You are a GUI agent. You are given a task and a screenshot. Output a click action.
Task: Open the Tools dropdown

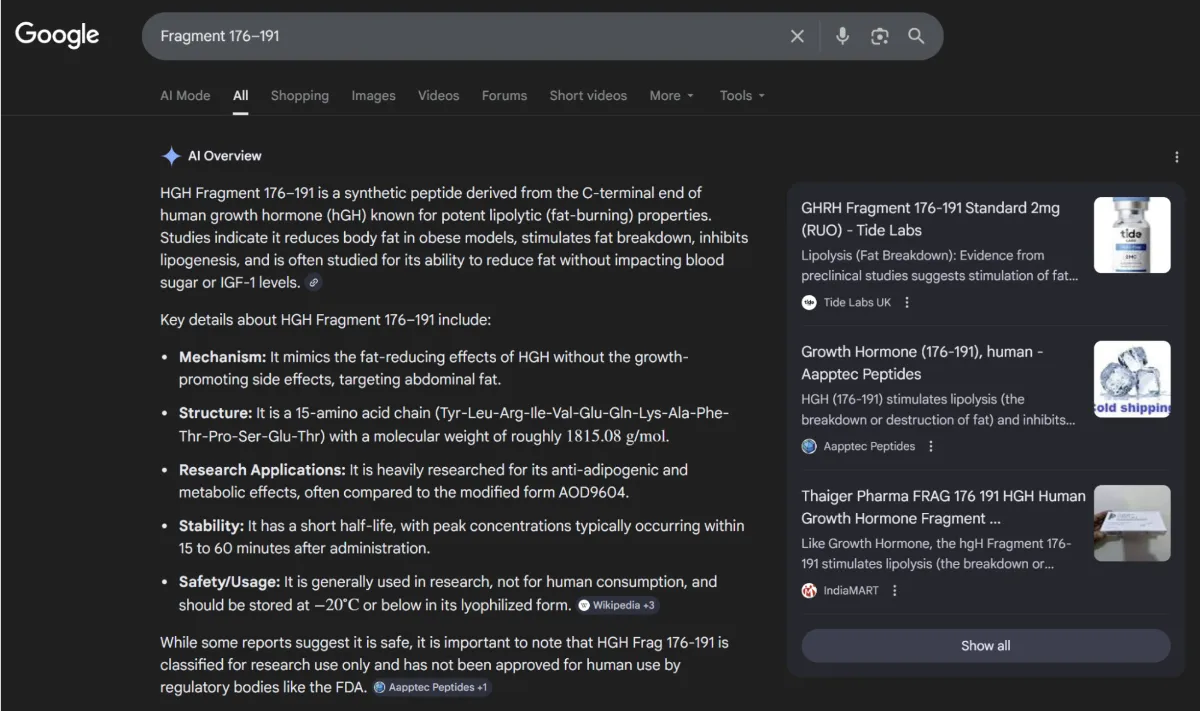point(741,95)
